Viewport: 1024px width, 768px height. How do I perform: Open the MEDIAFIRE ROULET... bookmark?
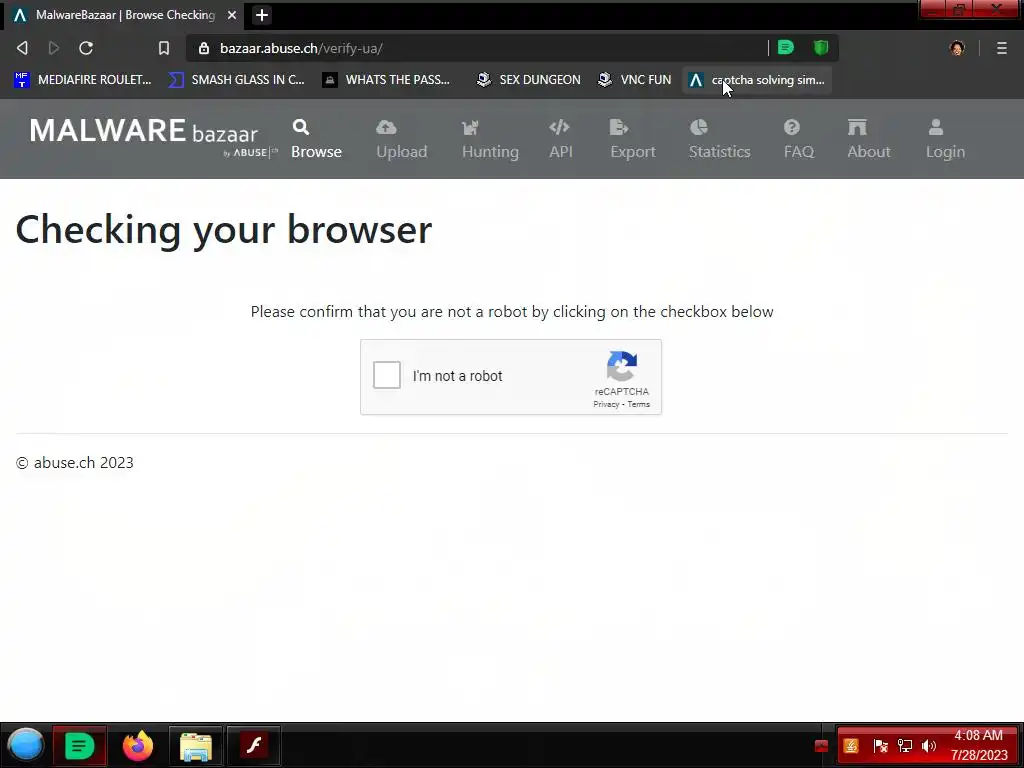coord(82,80)
